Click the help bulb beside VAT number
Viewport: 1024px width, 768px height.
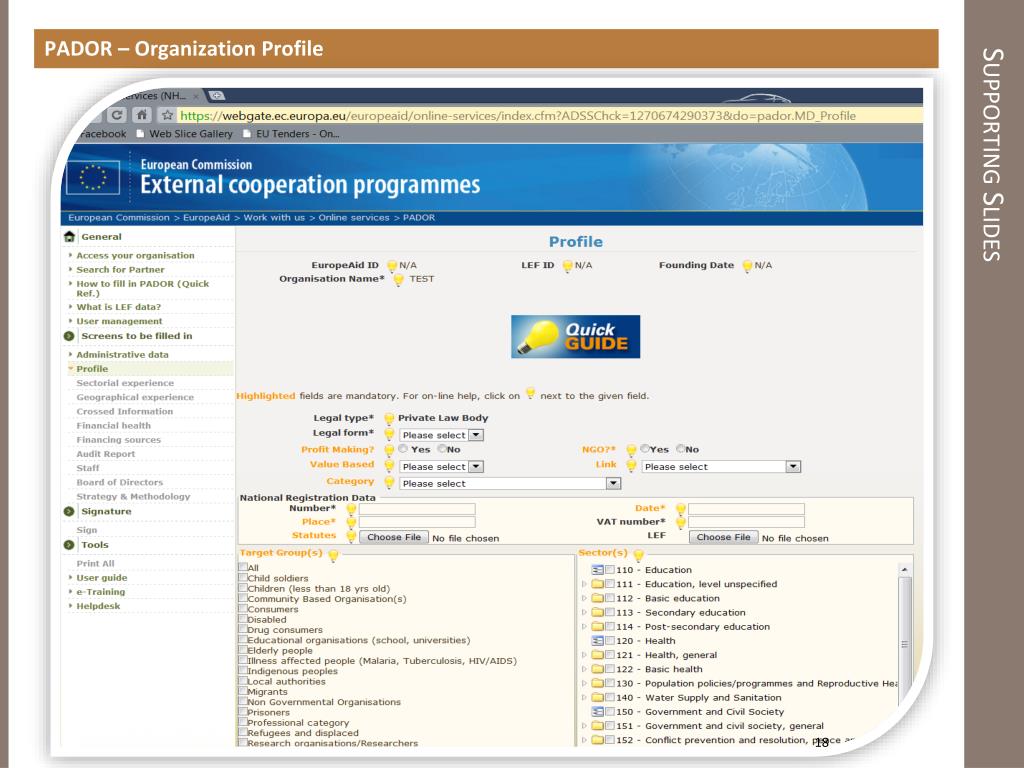point(680,522)
